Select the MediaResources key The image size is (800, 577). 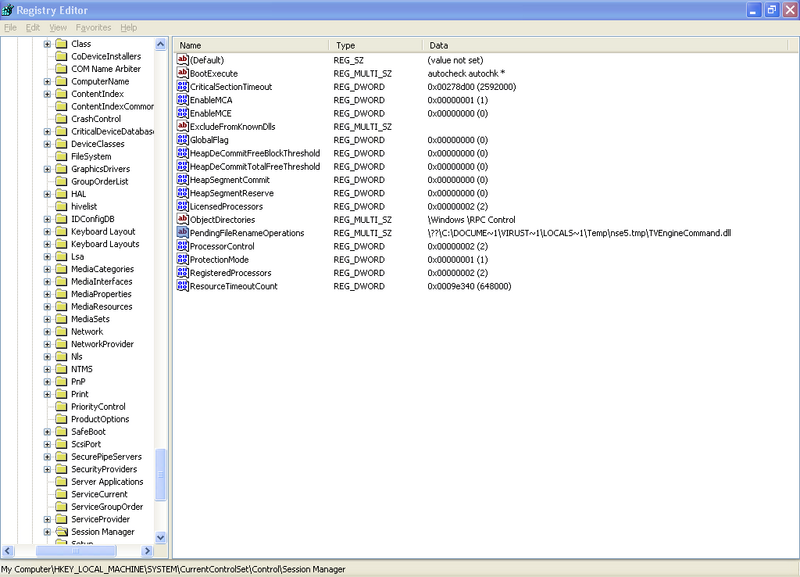pos(102,306)
